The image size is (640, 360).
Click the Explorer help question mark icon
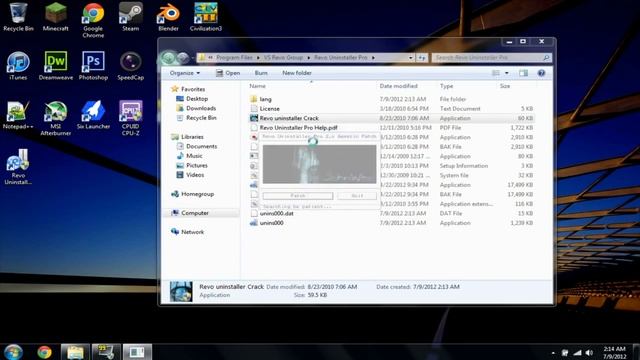541,73
